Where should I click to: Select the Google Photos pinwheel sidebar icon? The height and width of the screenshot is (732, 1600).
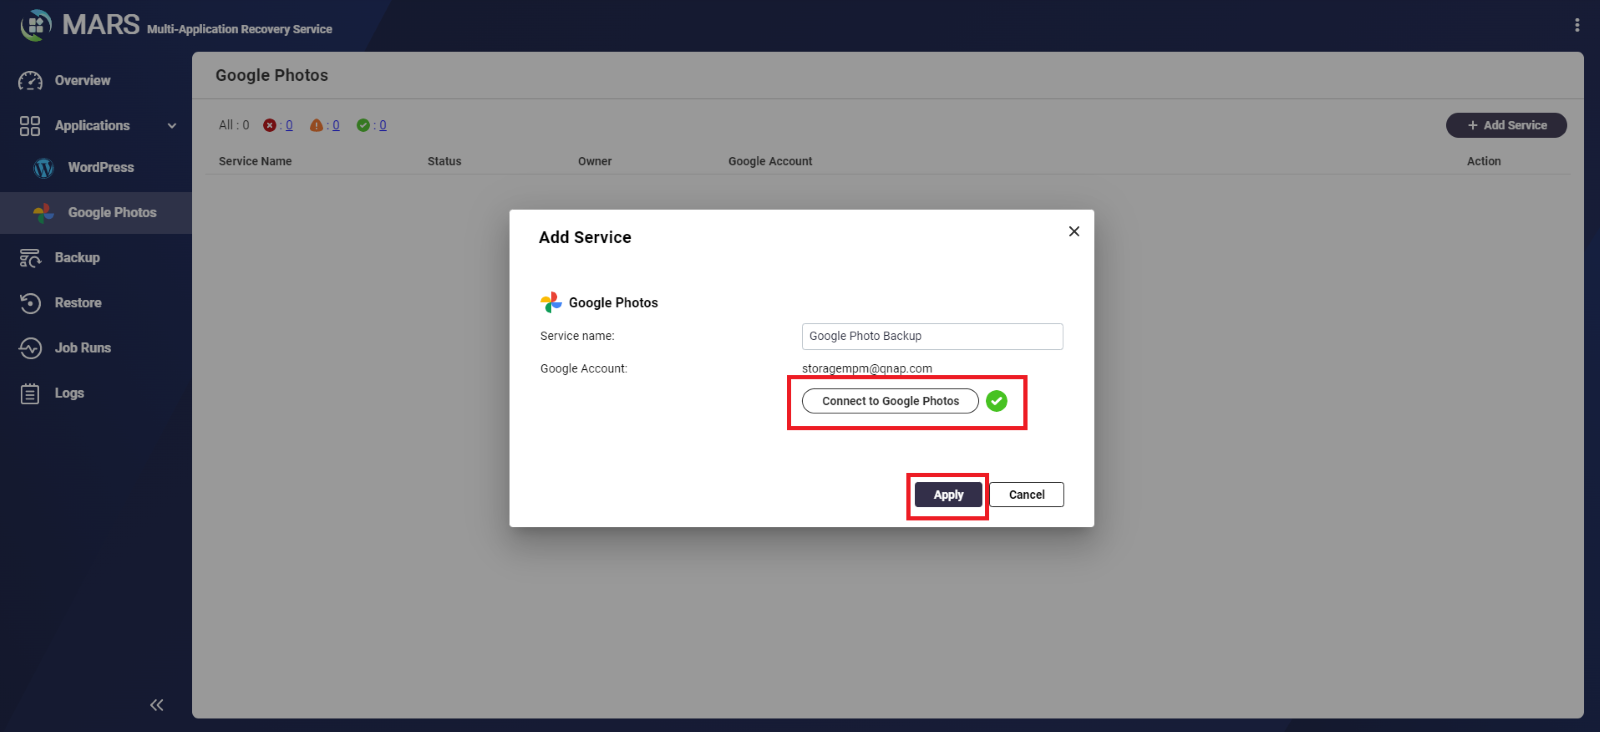[43, 213]
